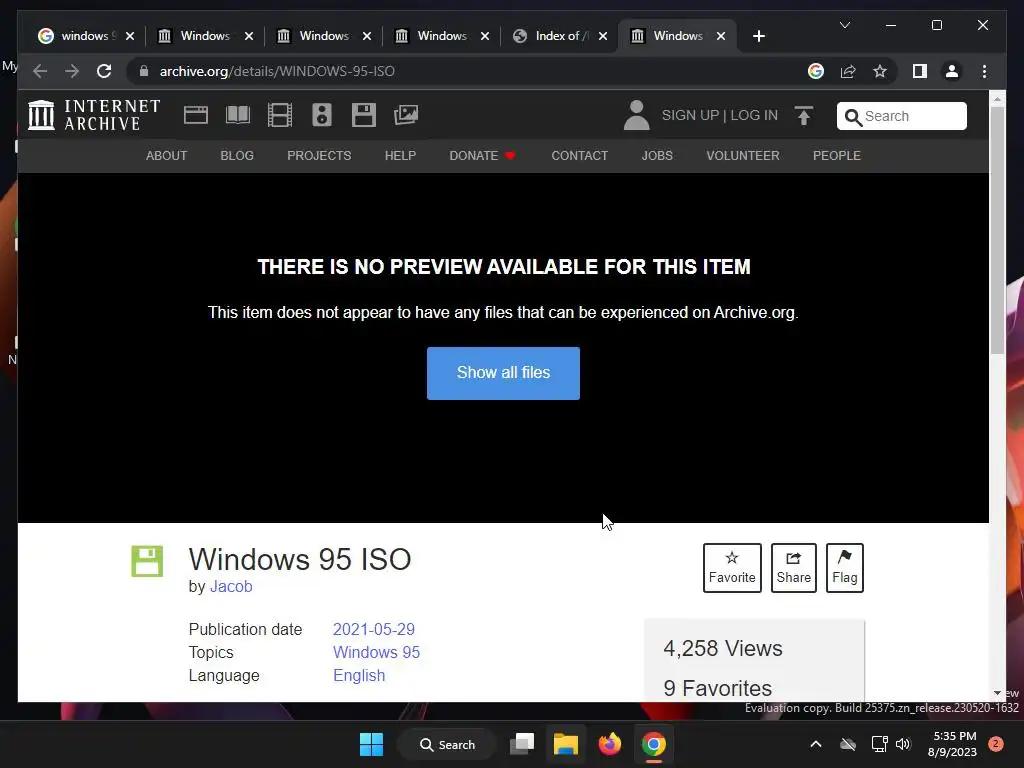Open the DONATE menu item
Screen dimensions: 1024x768
(482, 155)
